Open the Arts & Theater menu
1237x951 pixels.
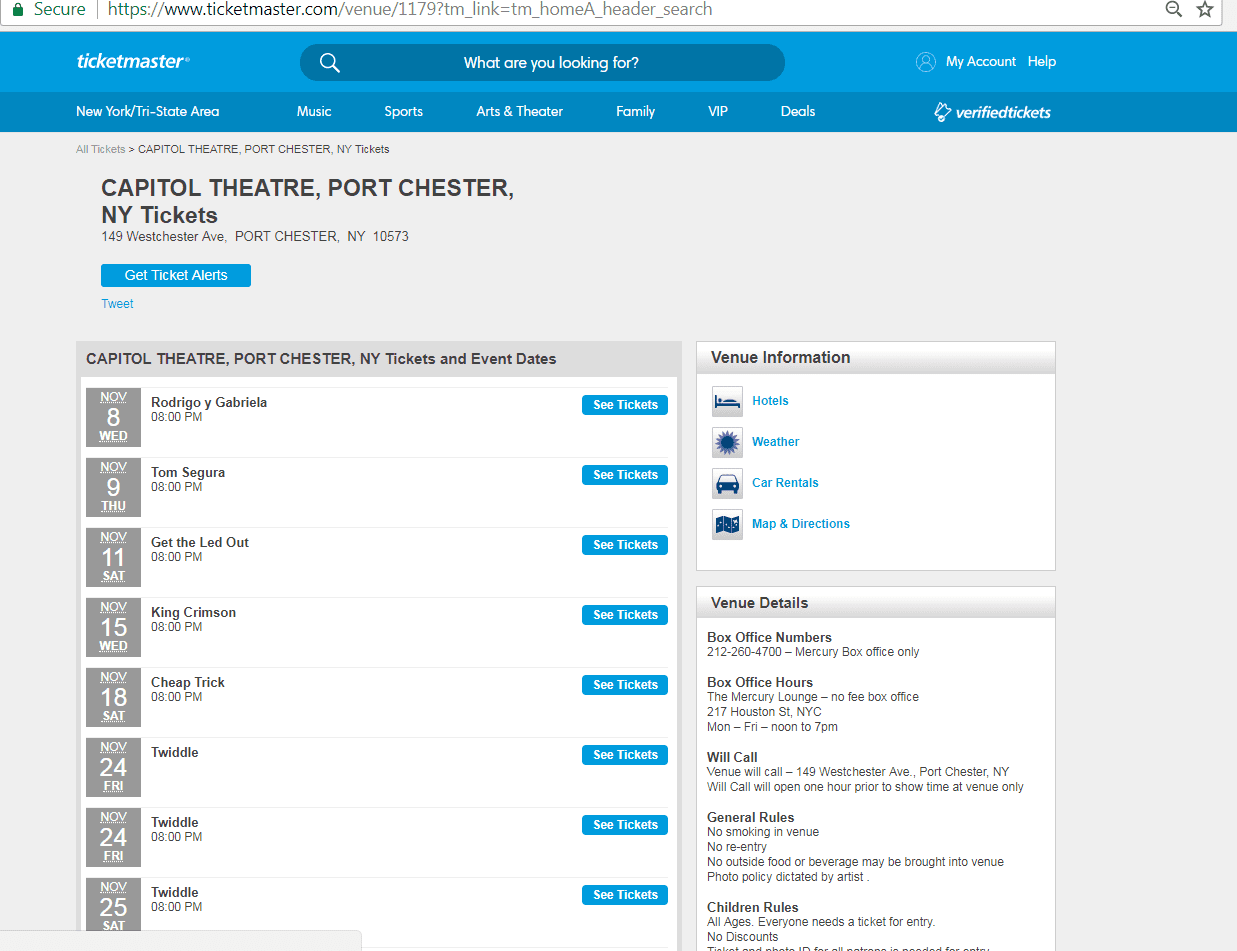pos(519,111)
